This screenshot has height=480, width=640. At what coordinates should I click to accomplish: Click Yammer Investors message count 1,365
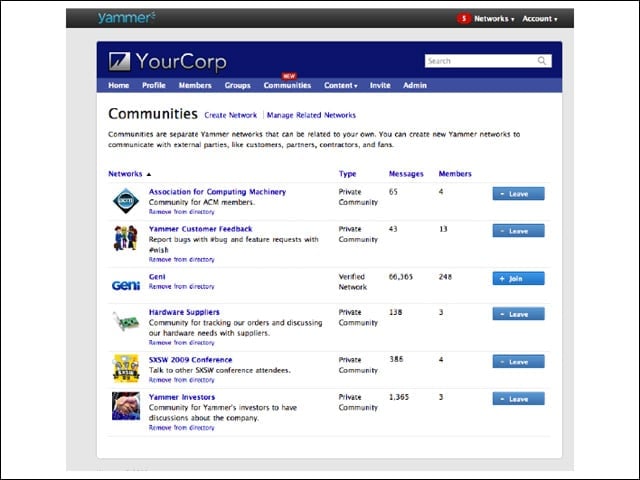[x=399, y=397]
